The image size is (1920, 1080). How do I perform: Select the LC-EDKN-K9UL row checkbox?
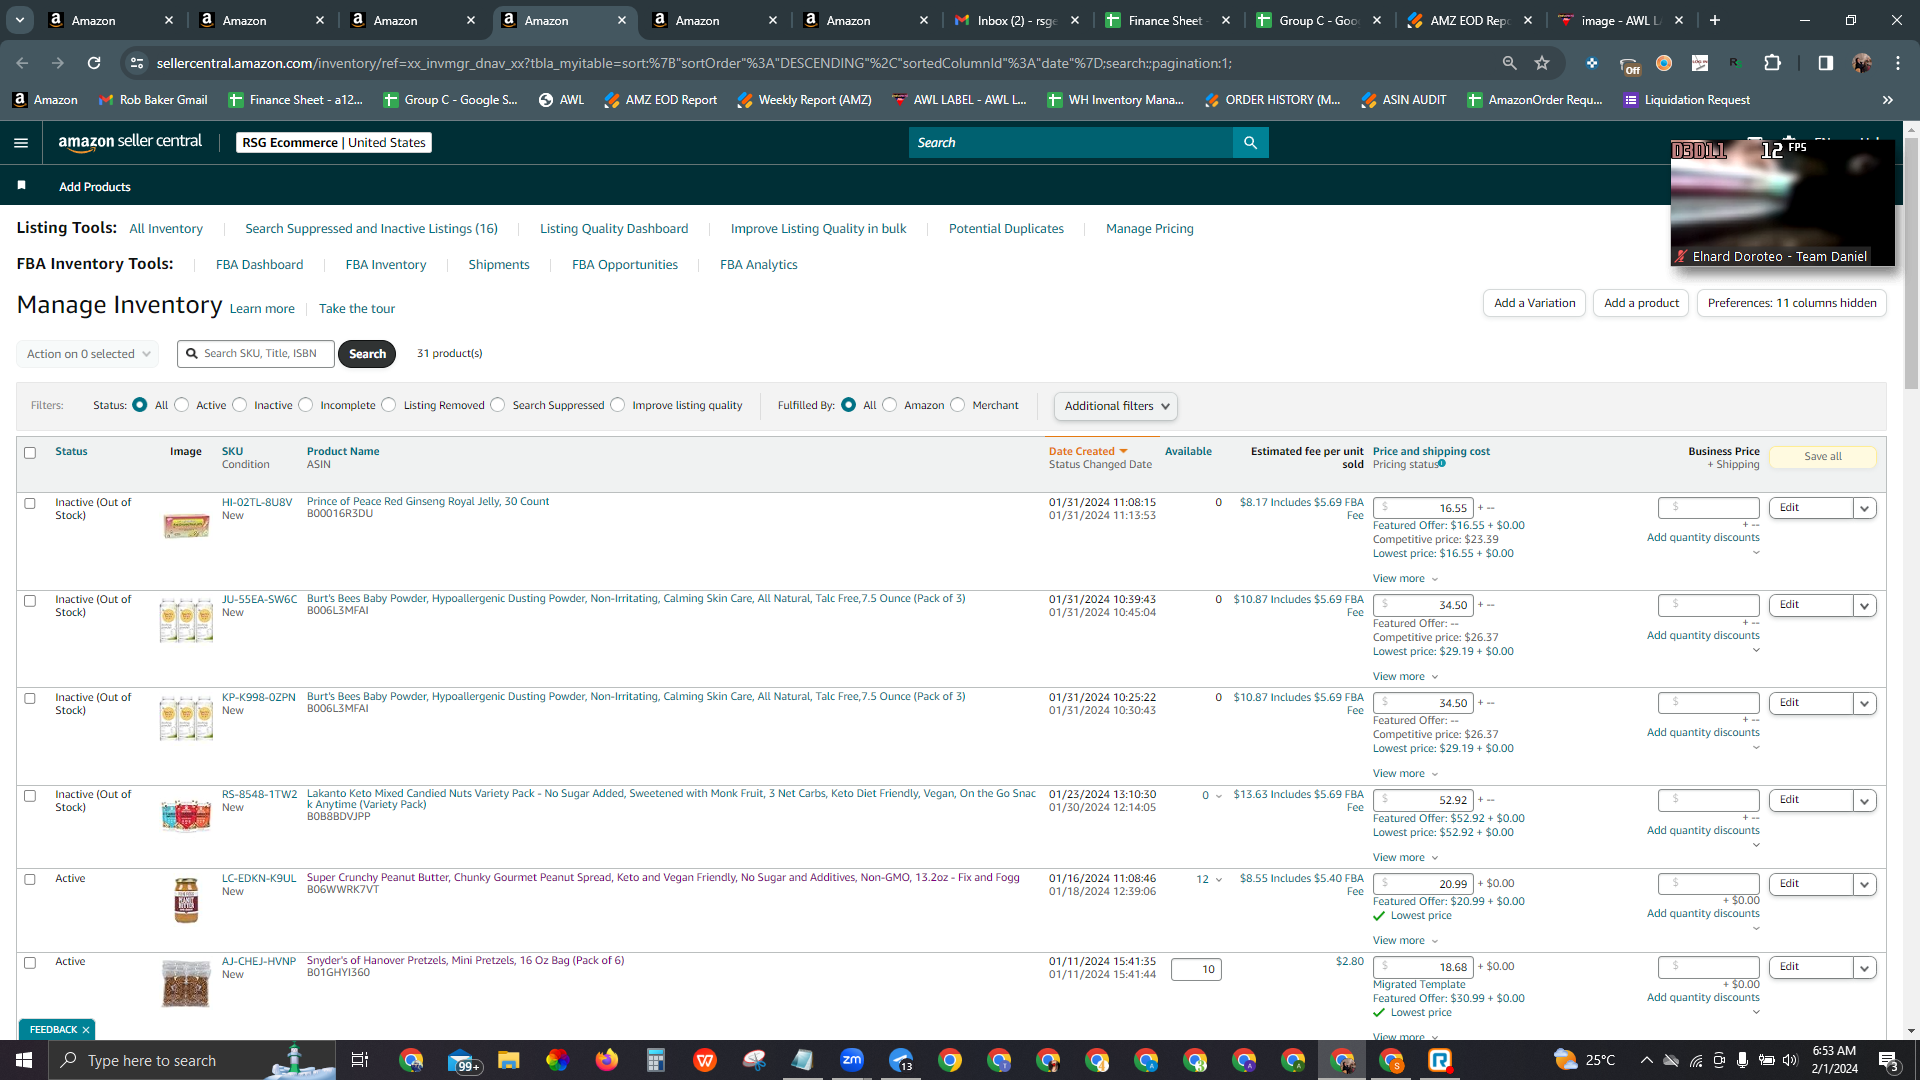(x=30, y=880)
